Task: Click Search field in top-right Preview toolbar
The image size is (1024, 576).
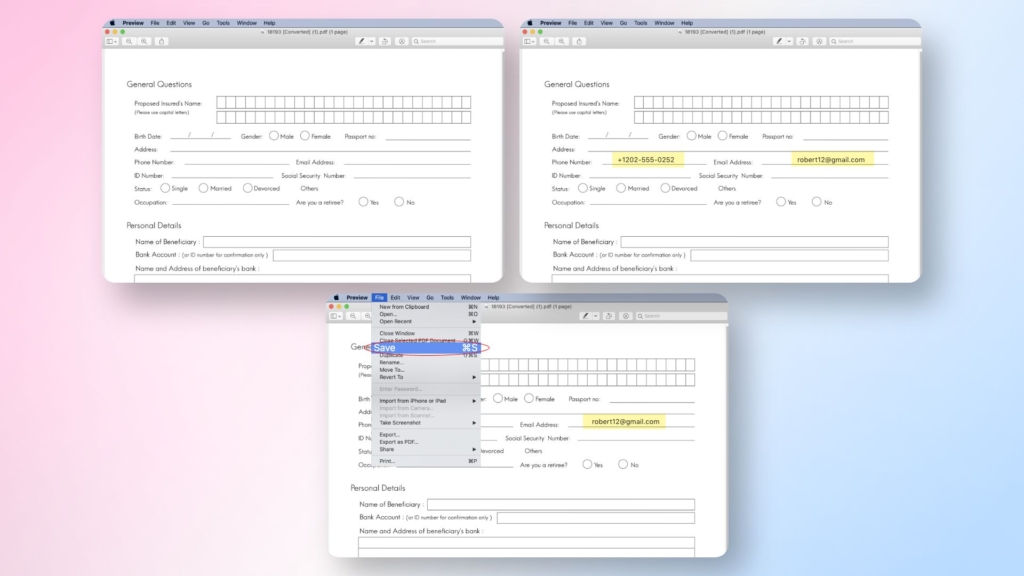Action: [874, 41]
